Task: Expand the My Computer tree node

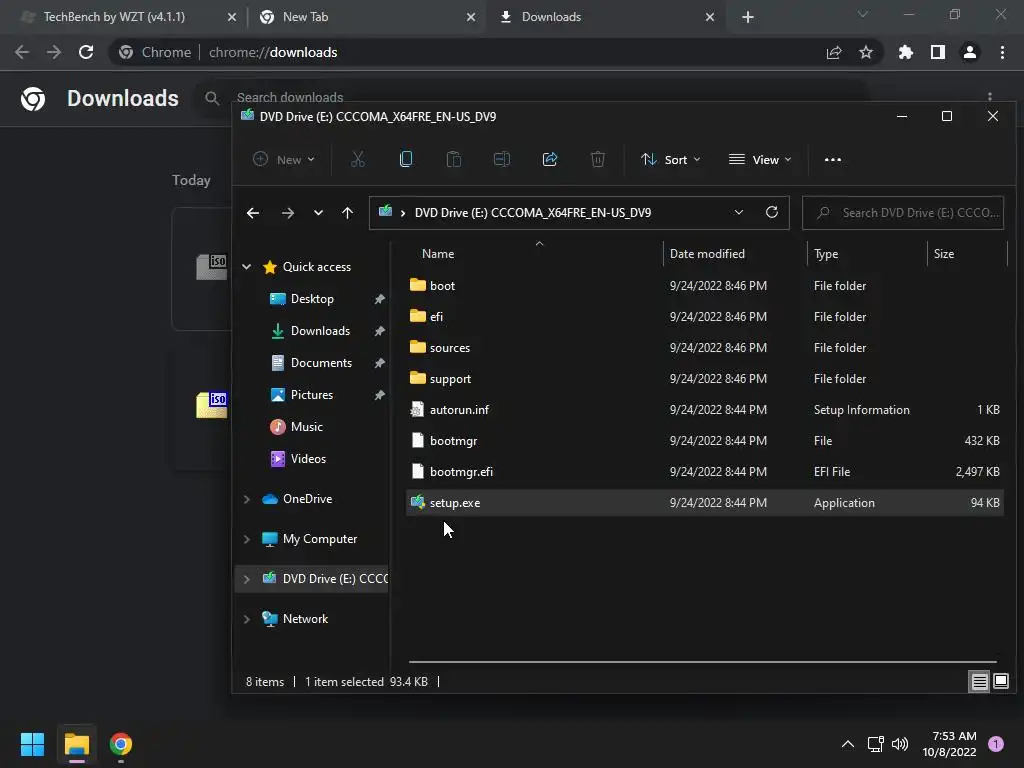Action: tap(247, 539)
